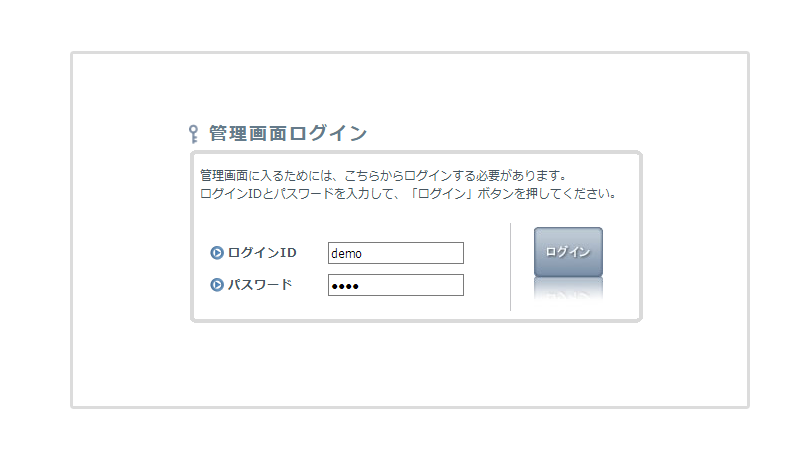Click the 管理画面ログイン heading text

tap(288, 133)
